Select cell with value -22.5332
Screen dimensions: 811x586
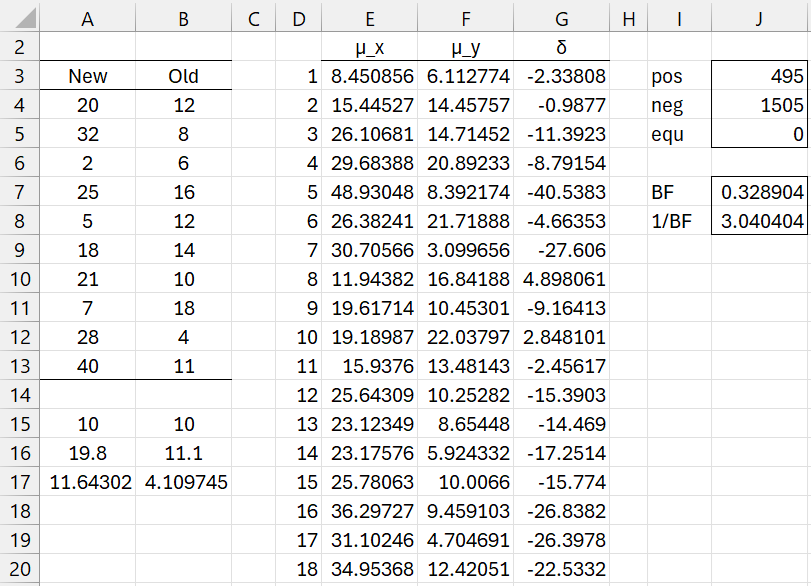(x=562, y=569)
